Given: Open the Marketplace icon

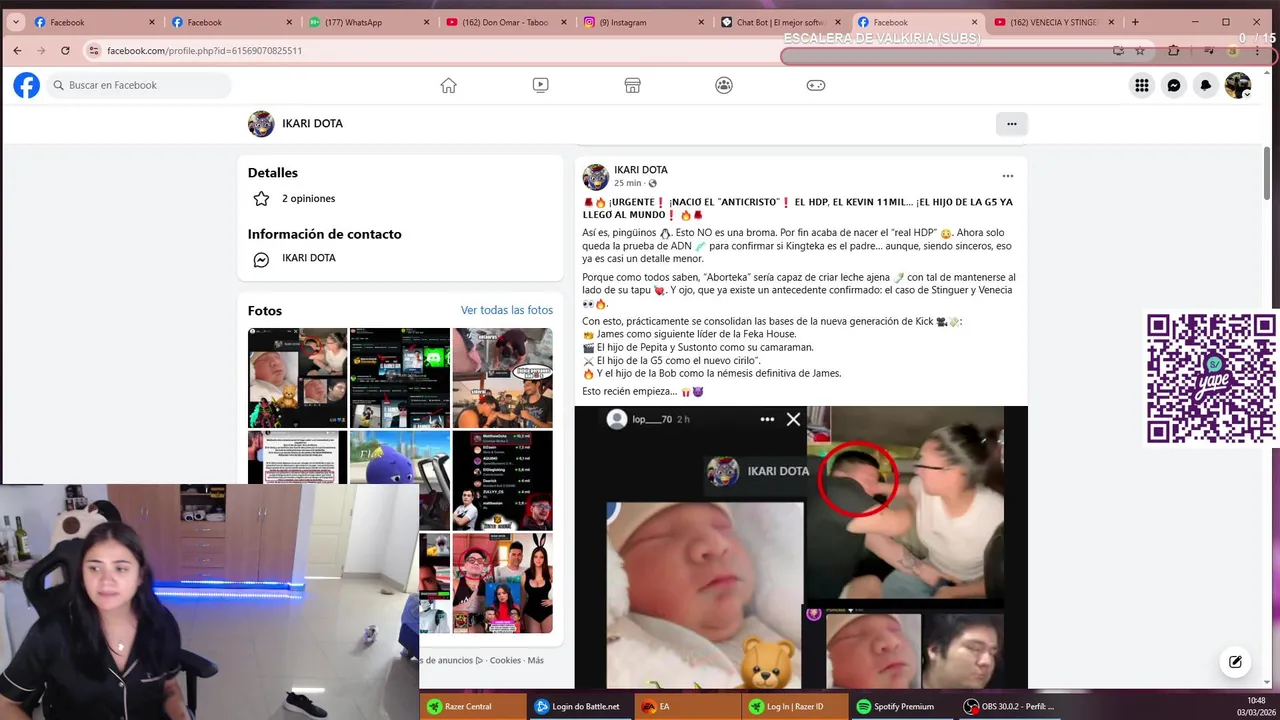Looking at the screenshot, I should 632,85.
